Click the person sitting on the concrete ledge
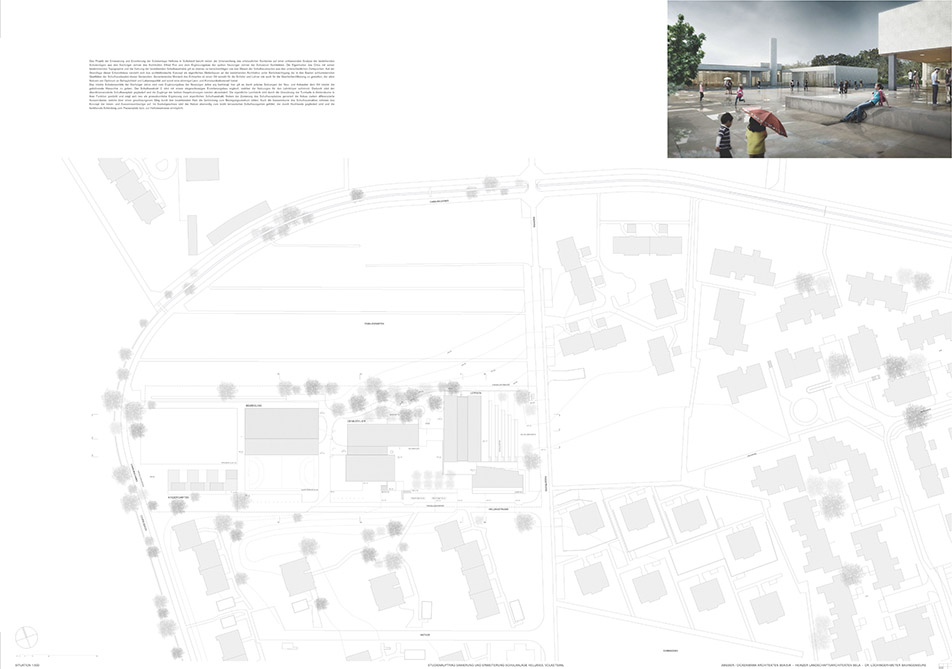The height and width of the screenshot is (669, 952). [x=868, y=102]
